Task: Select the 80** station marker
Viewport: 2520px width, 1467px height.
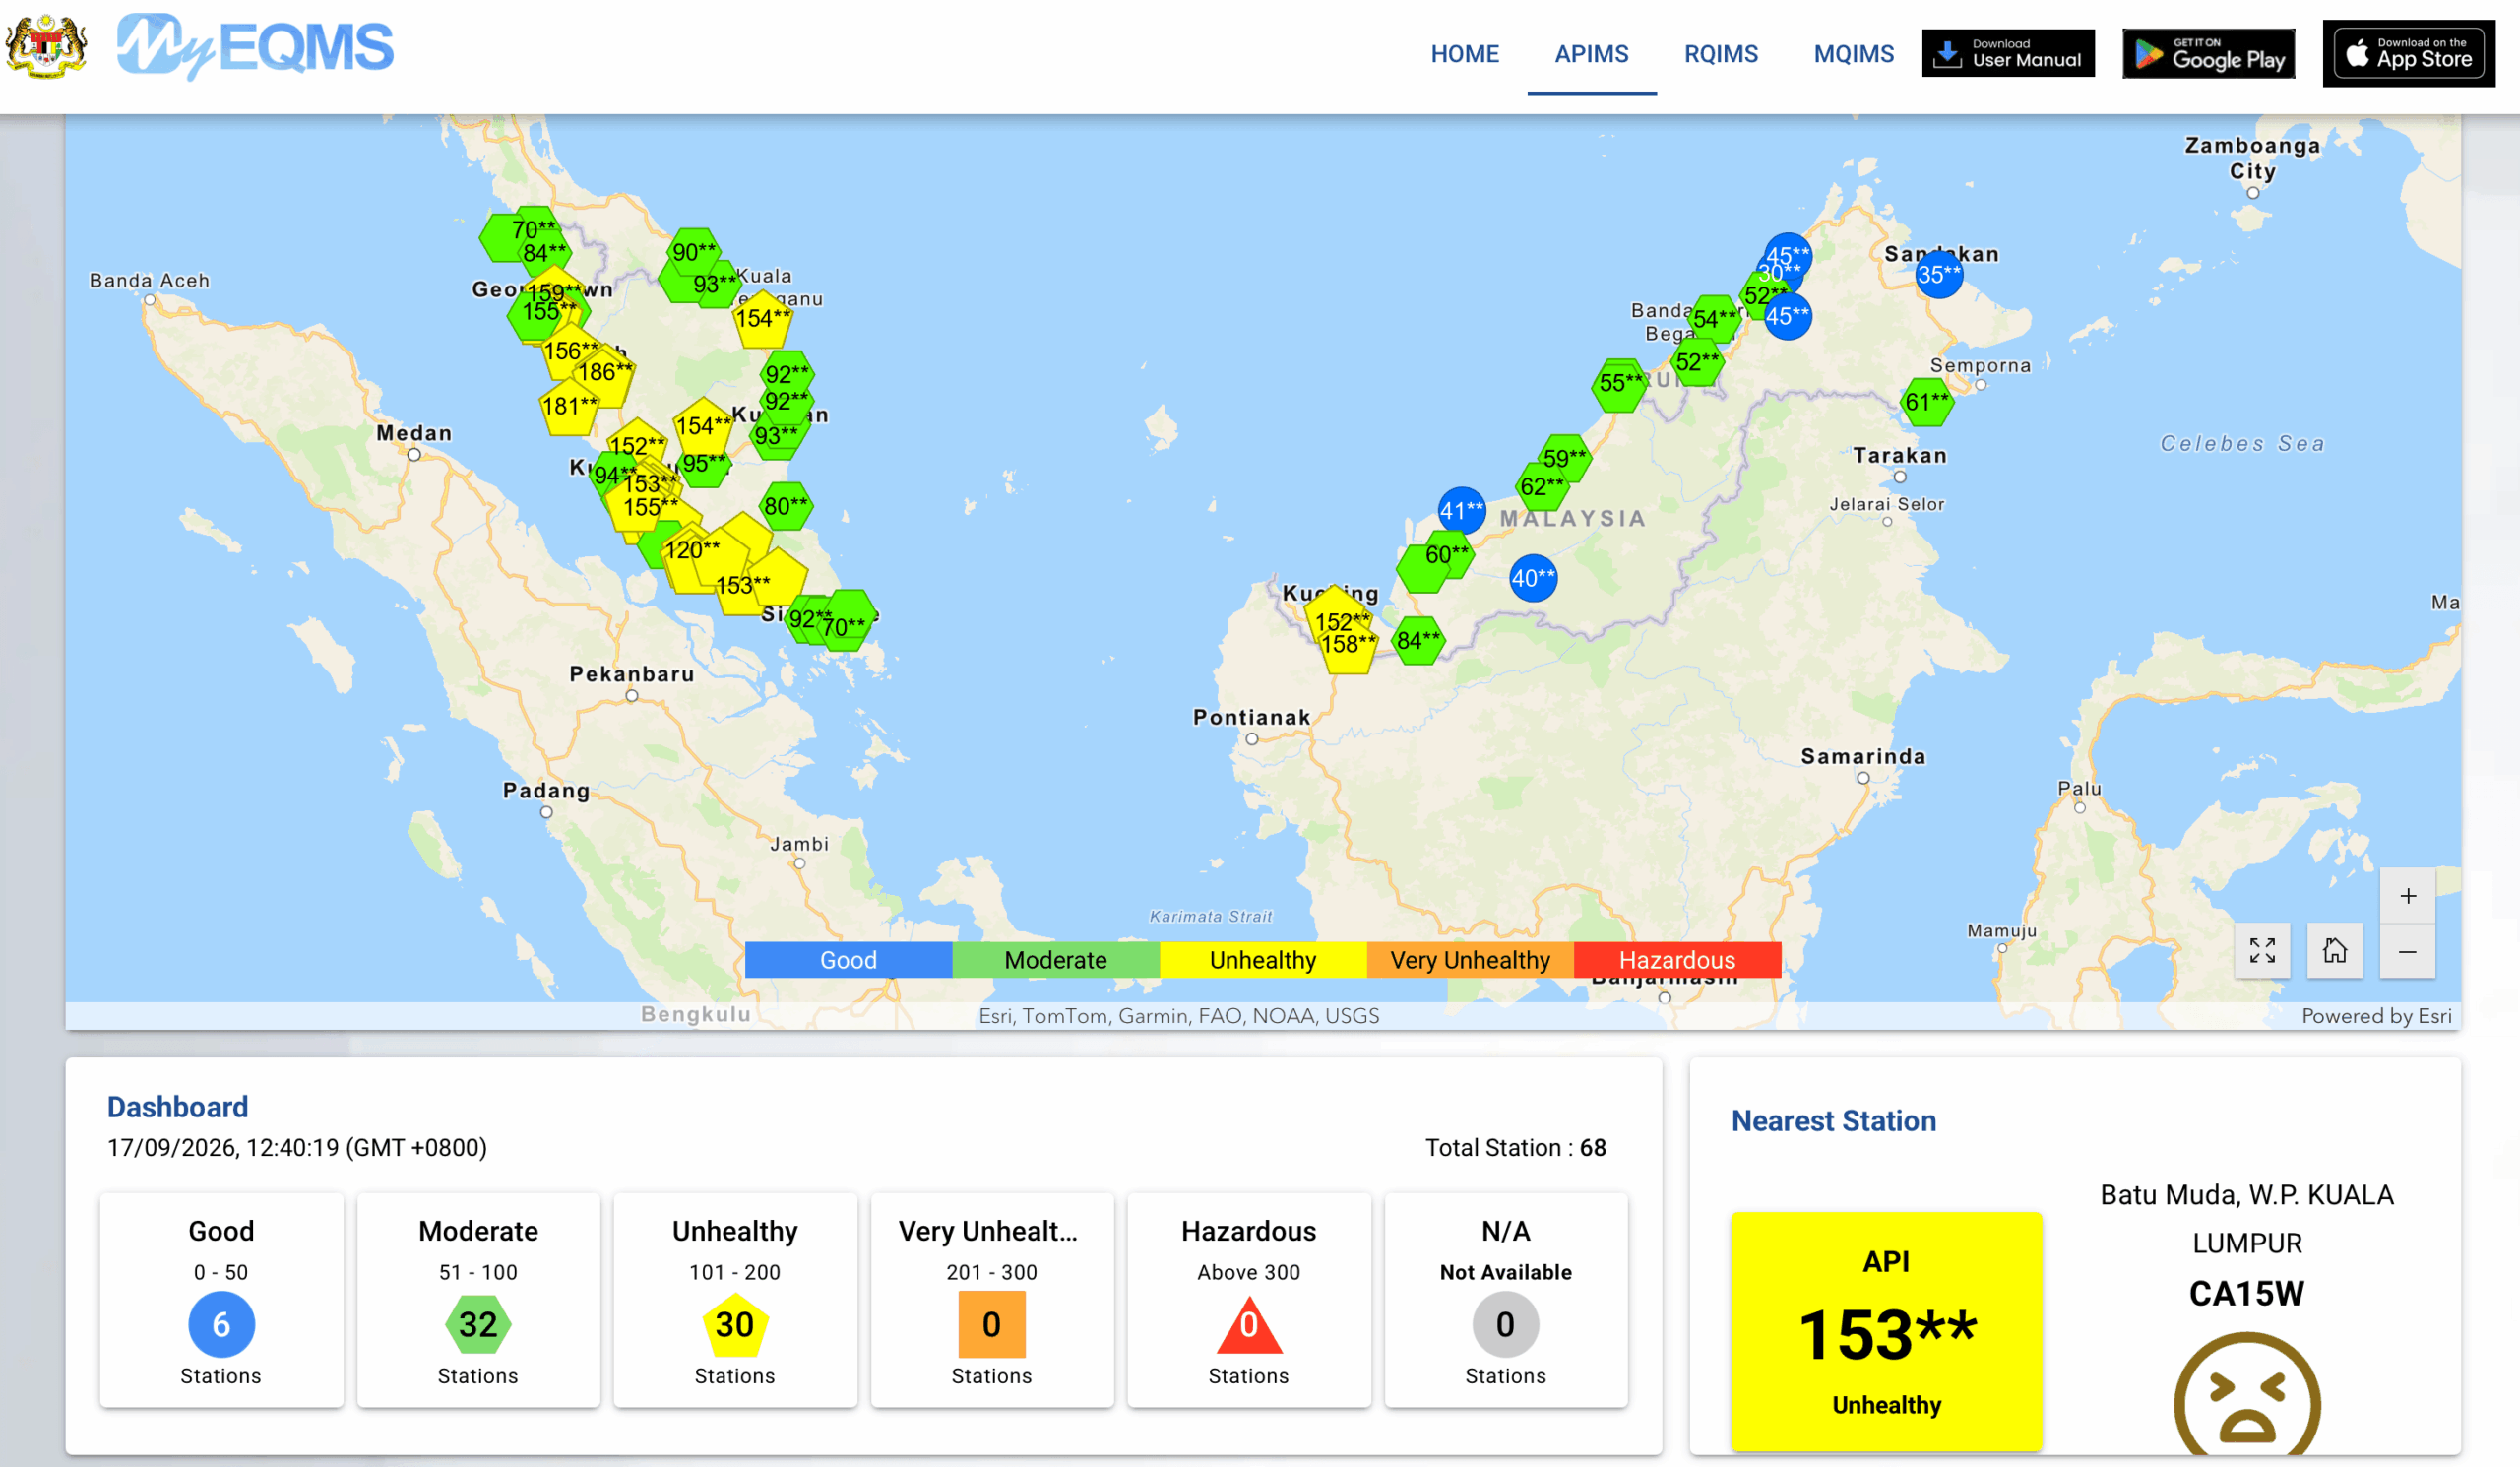Action: 785,506
